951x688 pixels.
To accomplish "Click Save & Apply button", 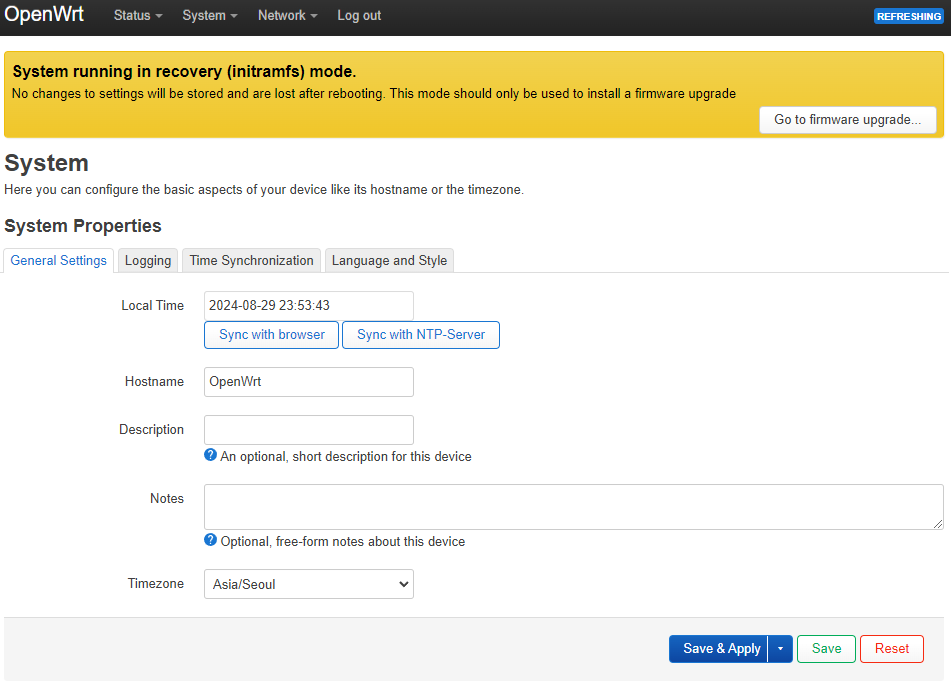I will click(x=719, y=649).
